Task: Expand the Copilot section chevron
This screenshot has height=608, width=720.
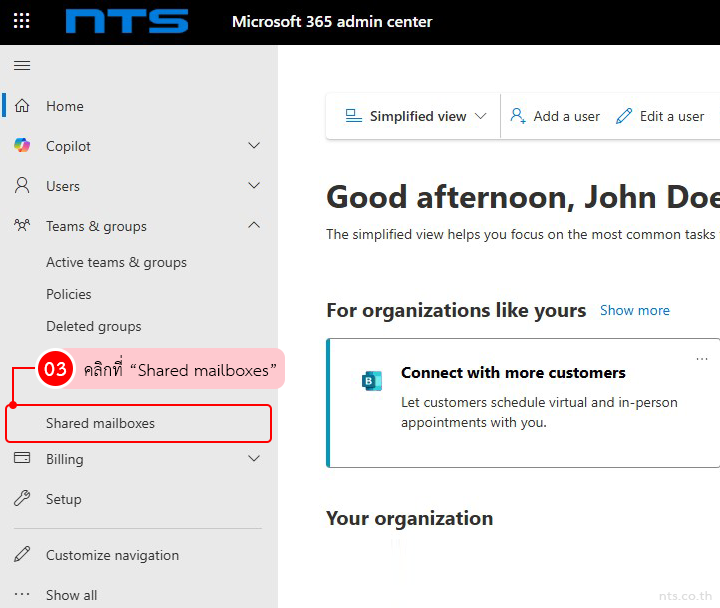Action: (254, 146)
